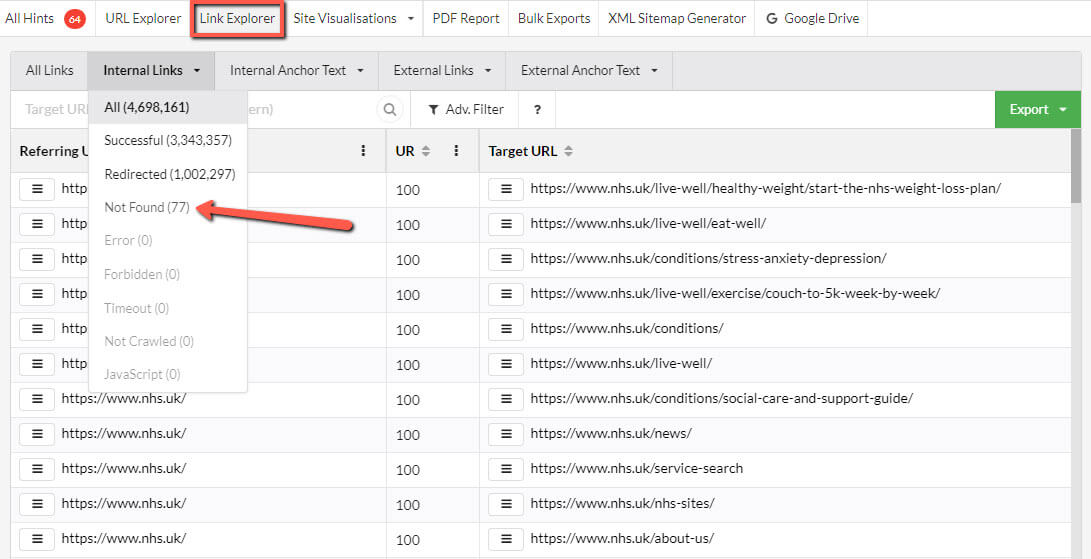Click the https://www.nhs.uk/service-search target URL
The height and width of the screenshot is (559, 1091).
[637, 469]
